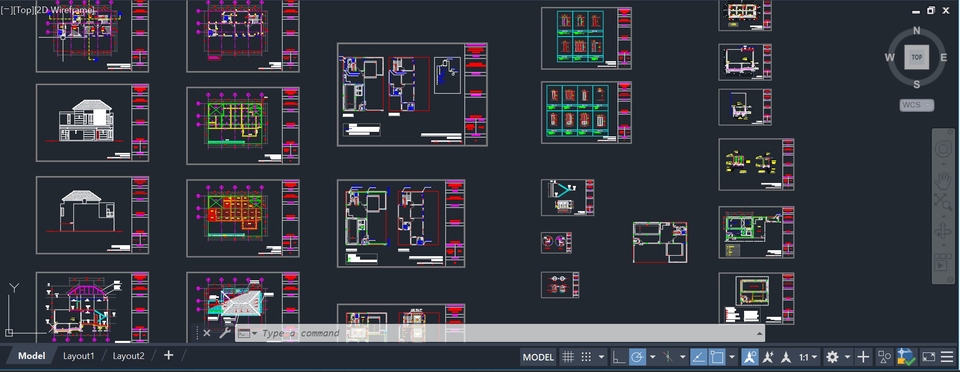Select the front elevation house drawing sheet

point(92,123)
